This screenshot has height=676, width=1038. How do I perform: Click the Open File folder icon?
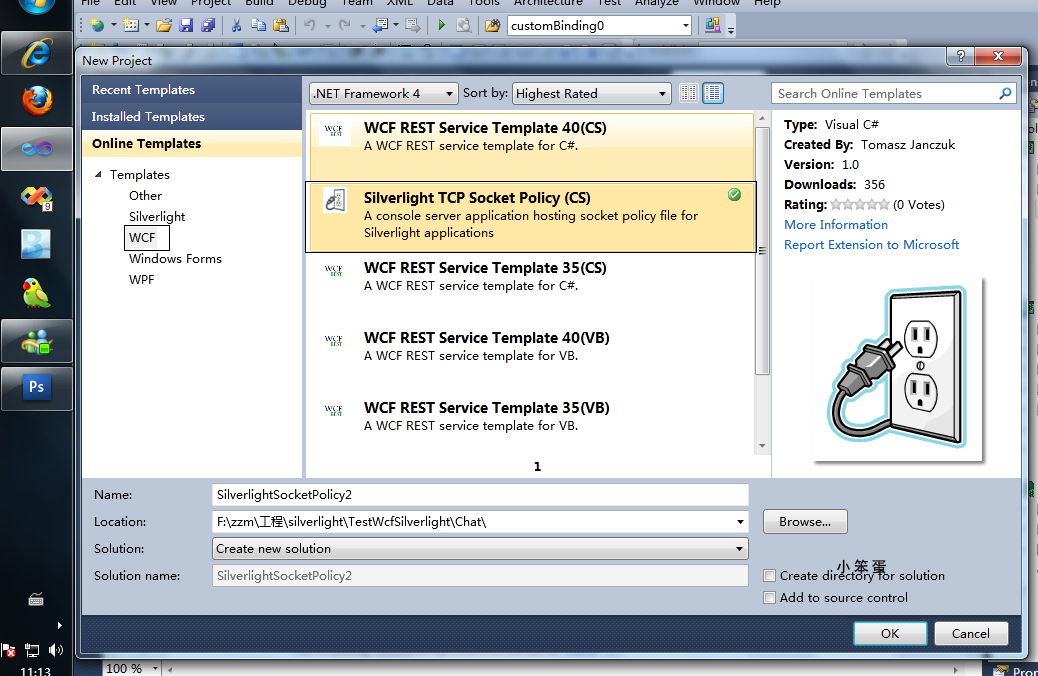tap(164, 25)
